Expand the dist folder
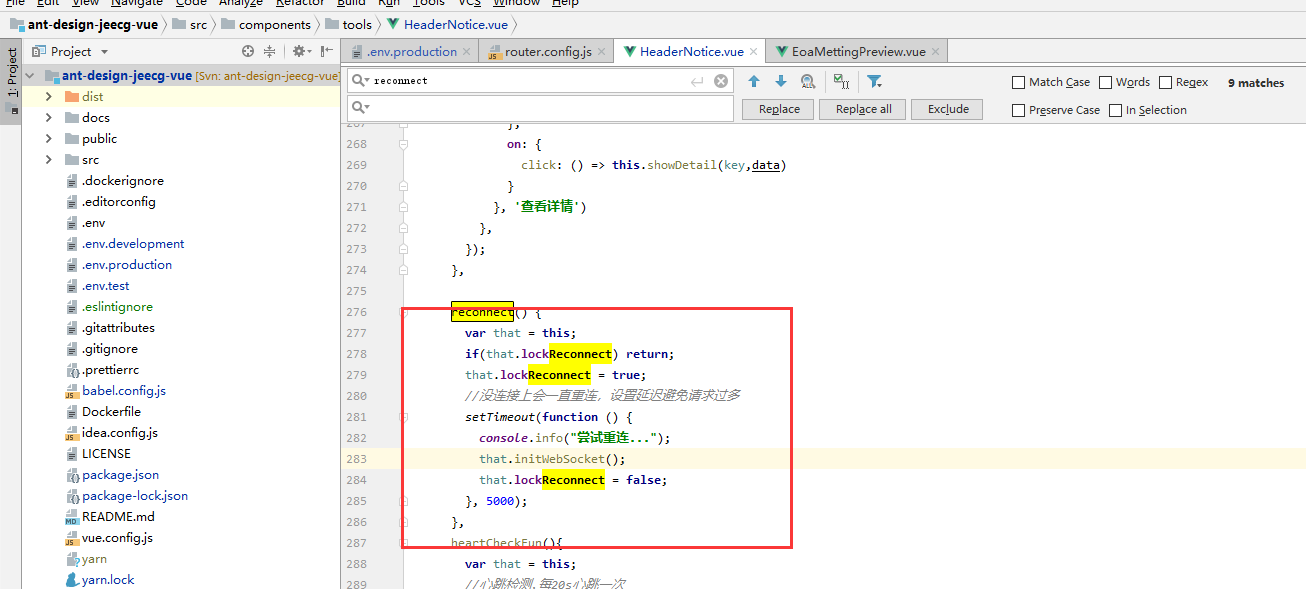The height and width of the screenshot is (589, 1306). tap(49, 97)
